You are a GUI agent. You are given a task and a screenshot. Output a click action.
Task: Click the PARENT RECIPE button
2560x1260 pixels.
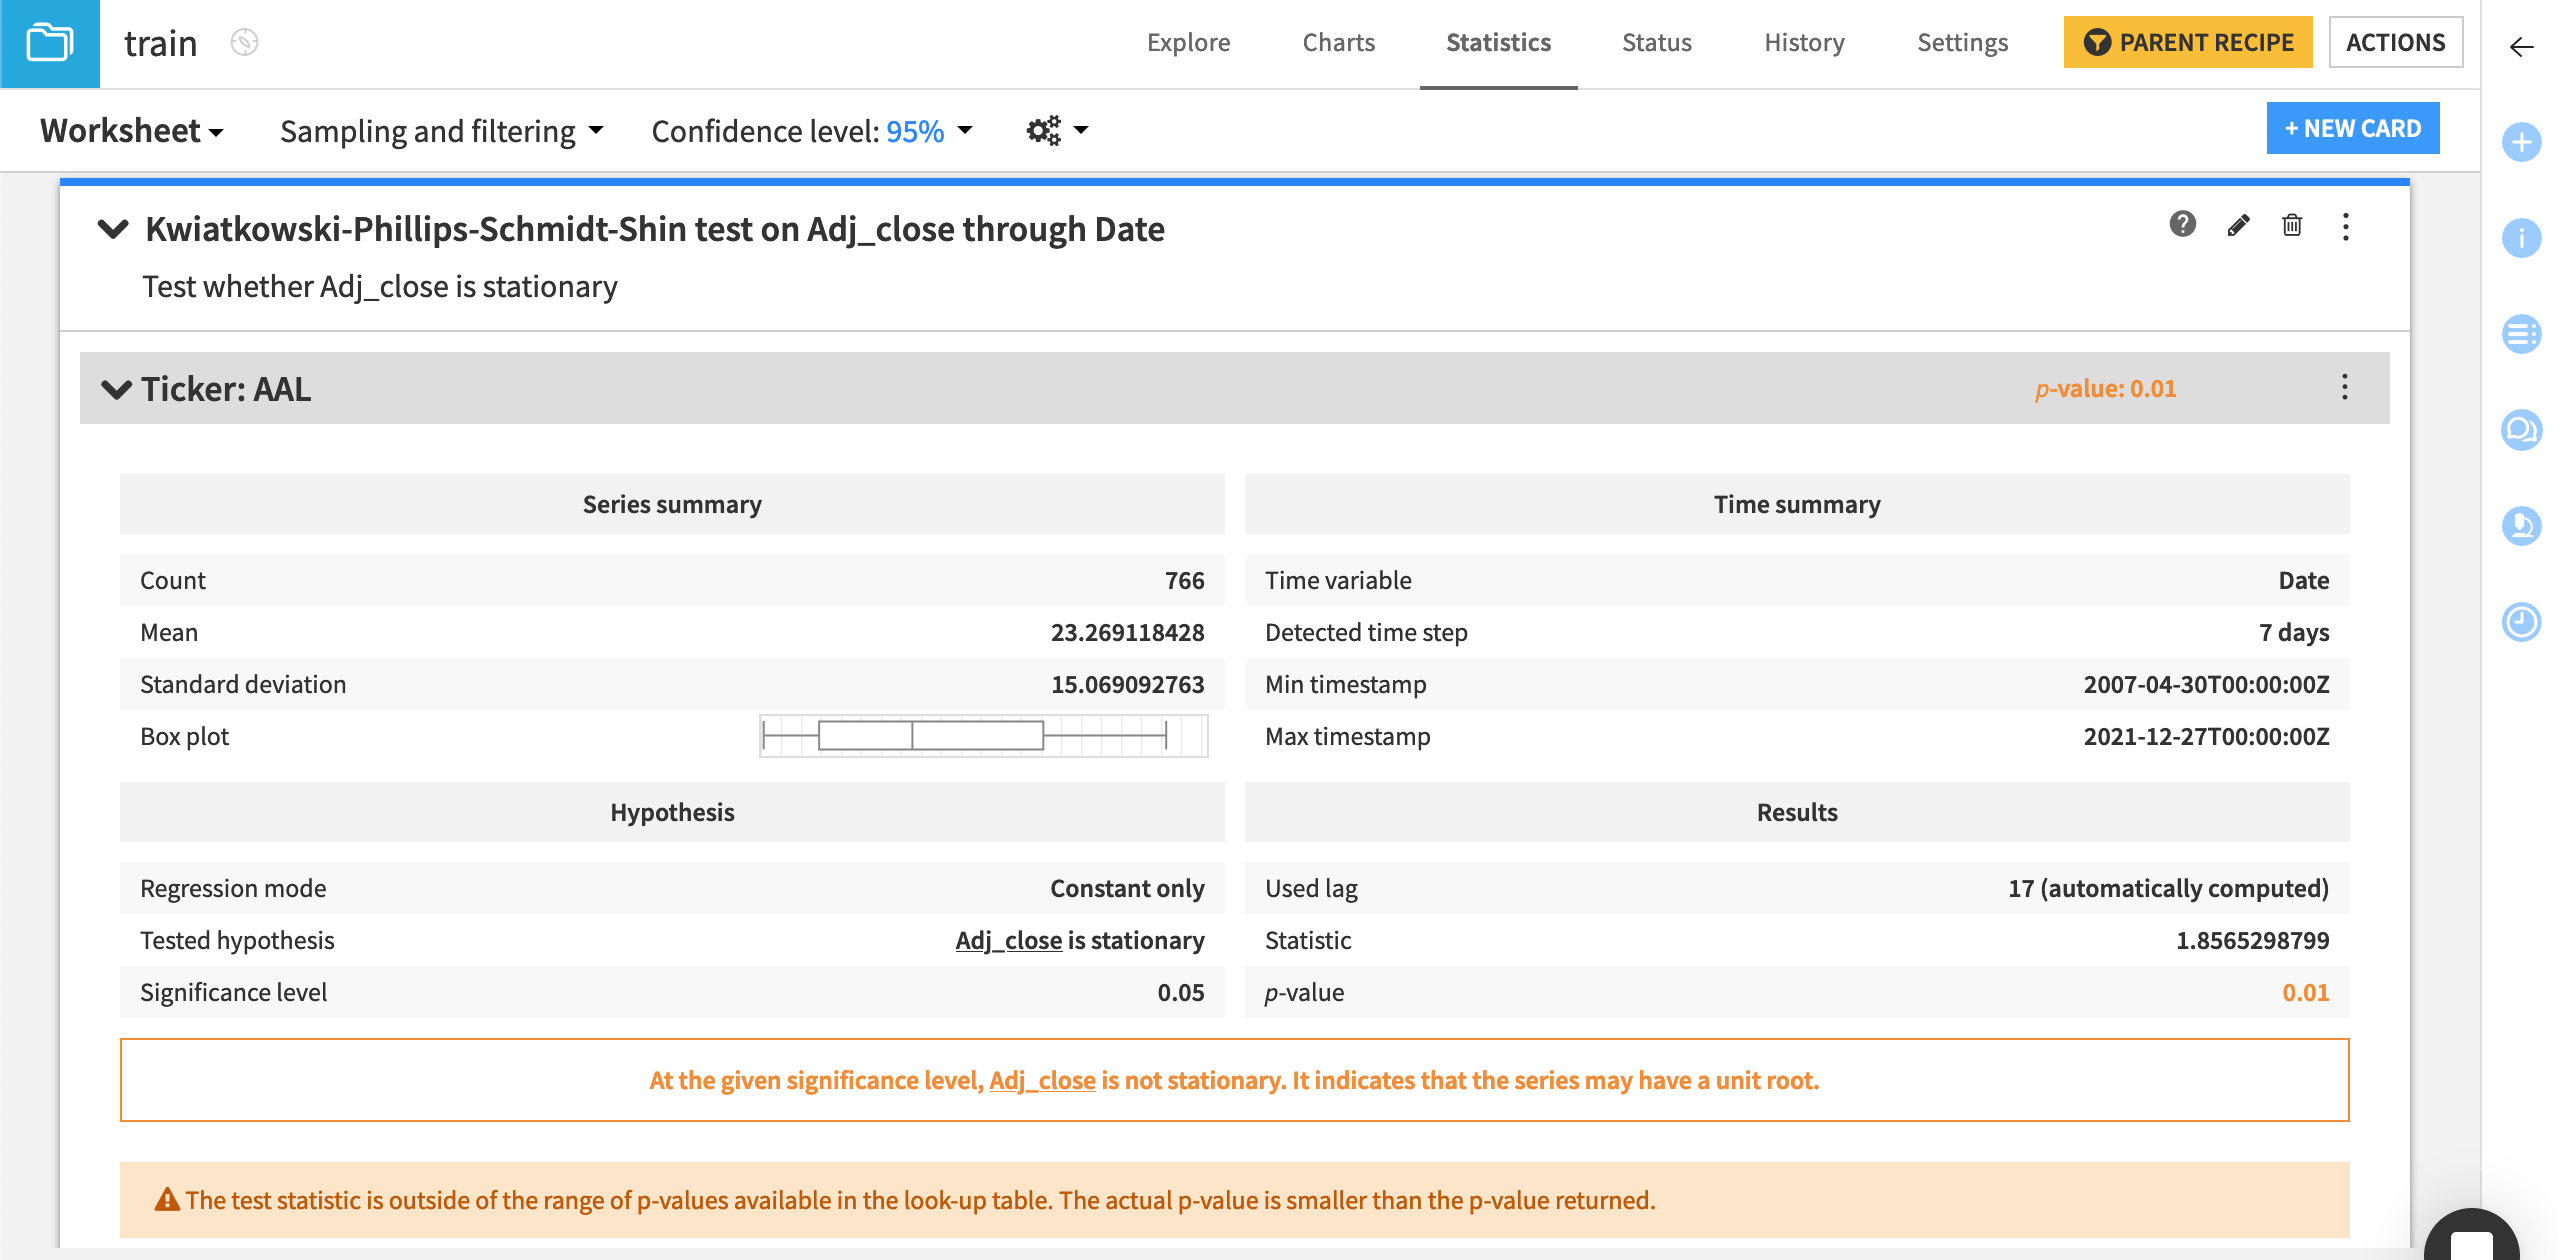[2187, 42]
